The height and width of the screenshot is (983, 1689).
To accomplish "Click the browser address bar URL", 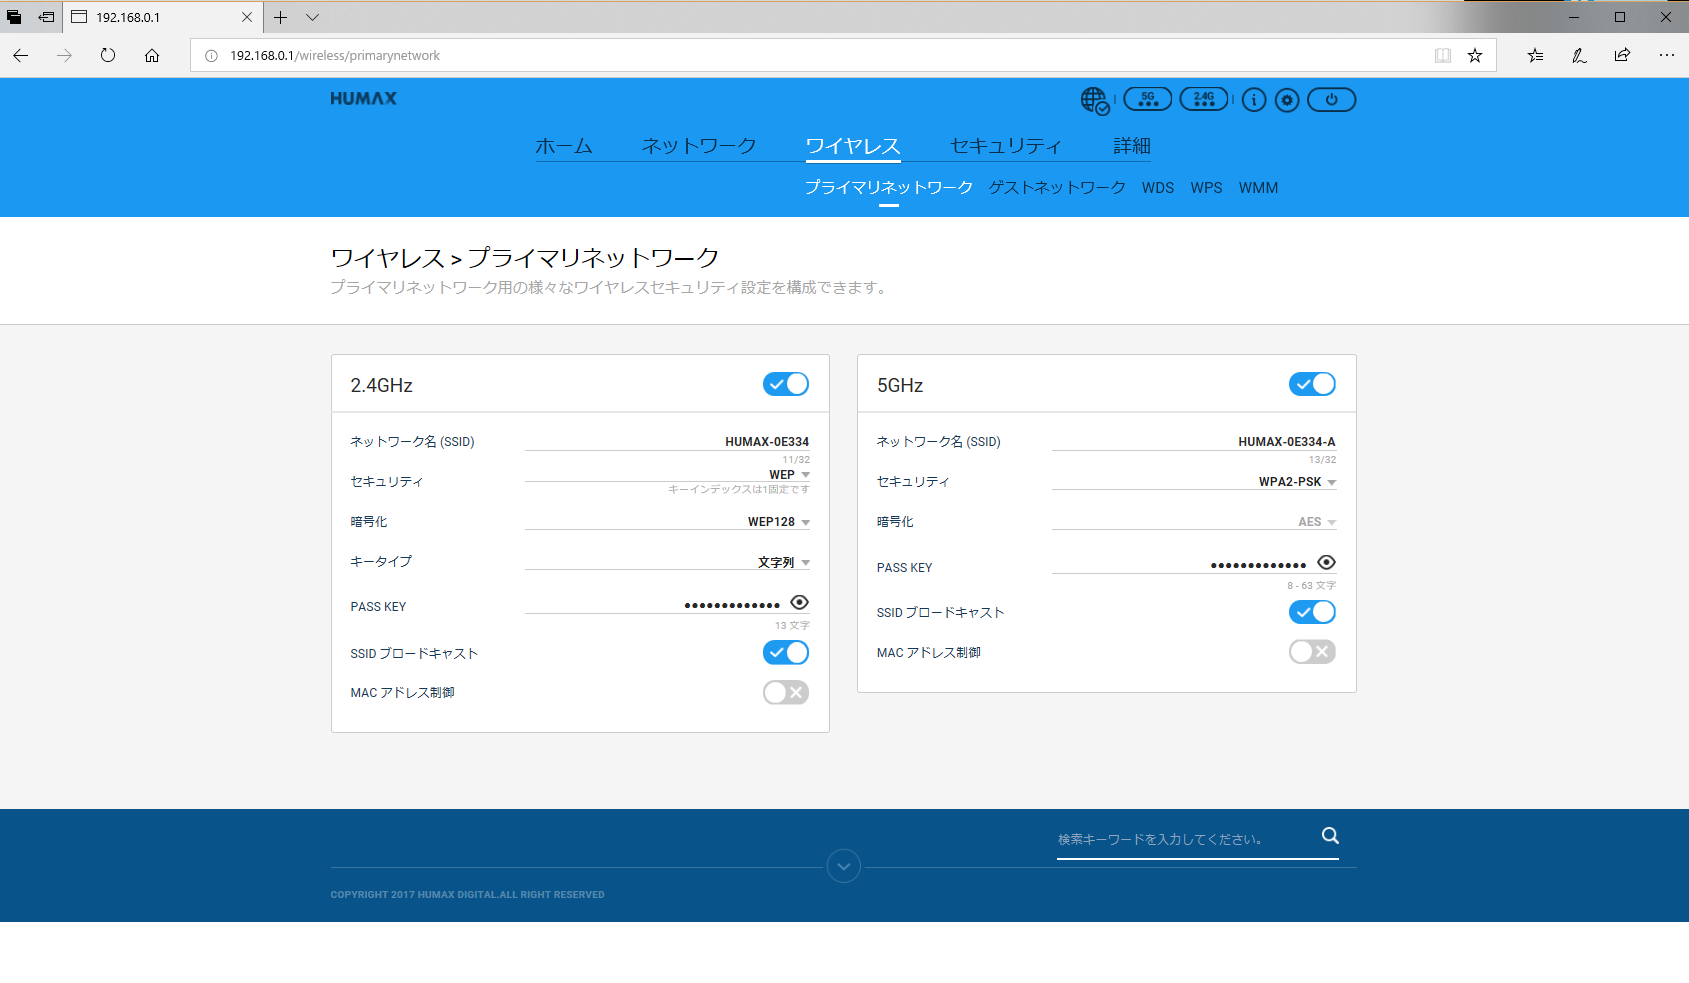I will (335, 56).
